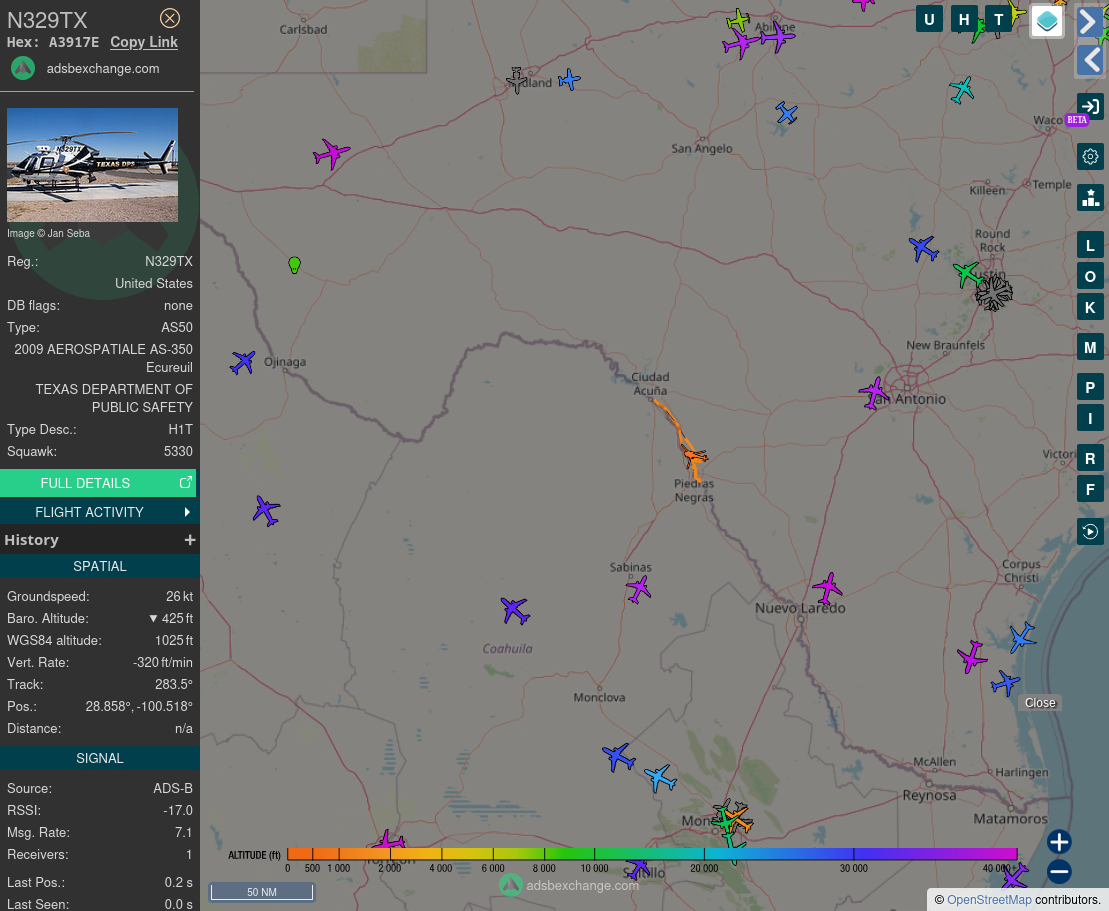The height and width of the screenshot is (911, 1109).
Task: Click the TEXAS DEPARTMENT OF PUBLIC SAFETY text
Action: click(114, 398)
